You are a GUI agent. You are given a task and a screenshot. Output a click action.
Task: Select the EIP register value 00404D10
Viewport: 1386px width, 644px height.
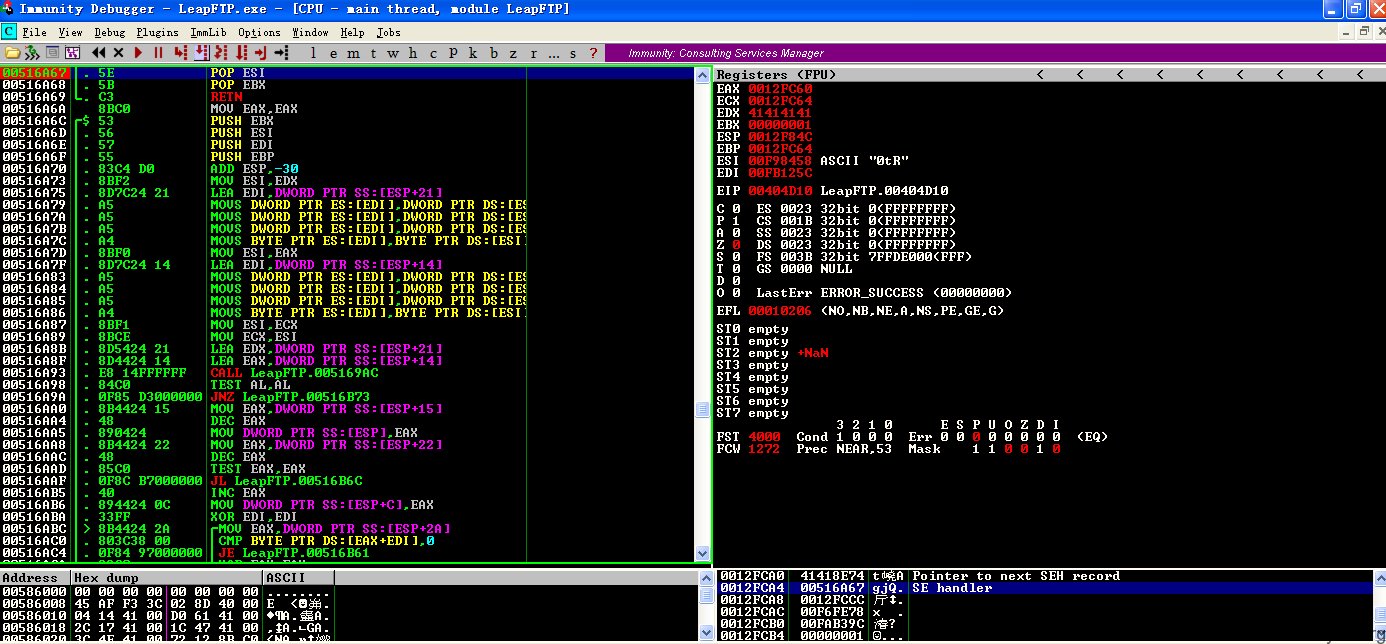tap(780, 191)
